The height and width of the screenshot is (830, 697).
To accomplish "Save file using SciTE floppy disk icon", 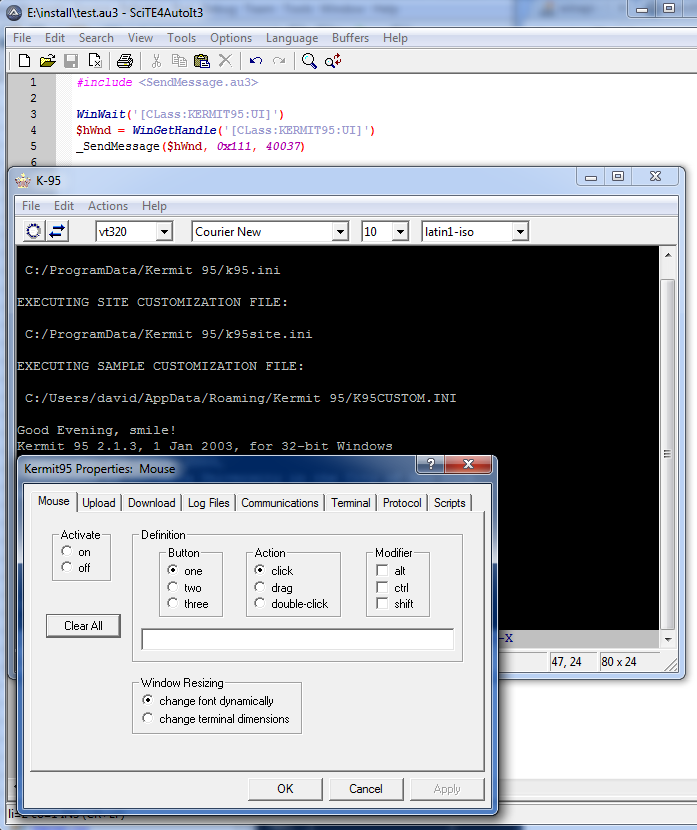I will click(x=71, y=61).
